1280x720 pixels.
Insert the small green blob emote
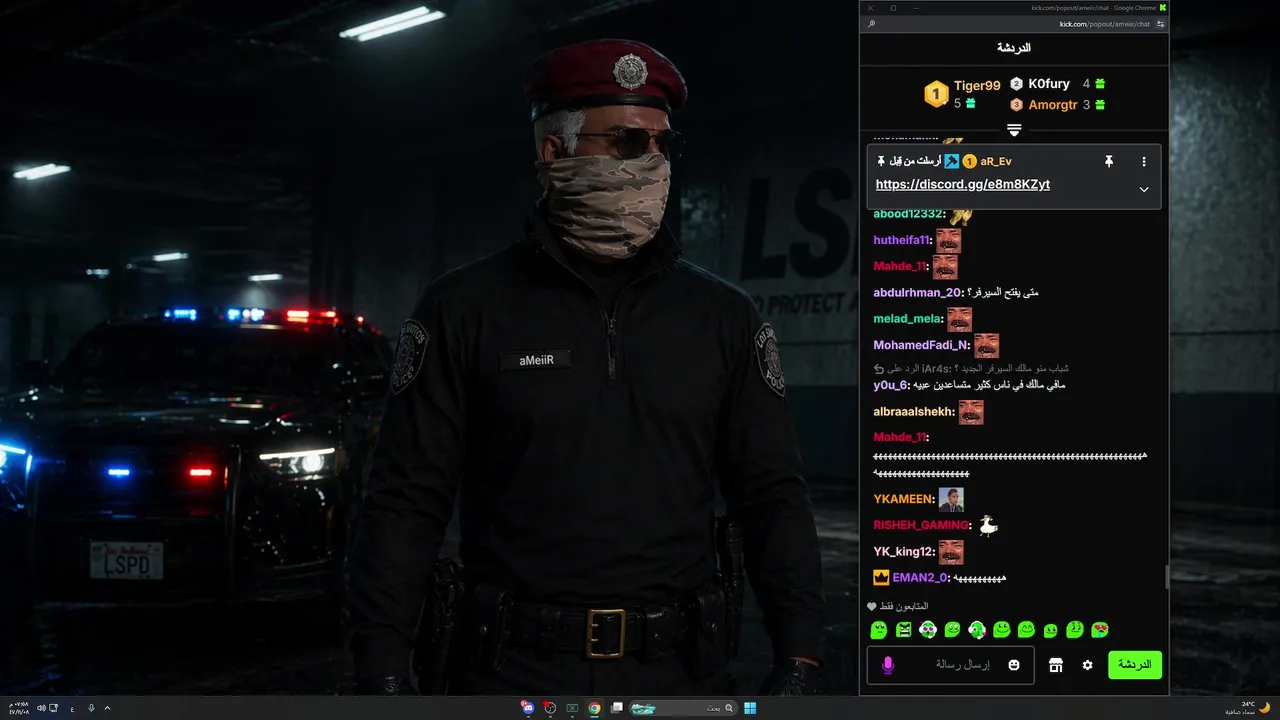(x=1050, y=631)
